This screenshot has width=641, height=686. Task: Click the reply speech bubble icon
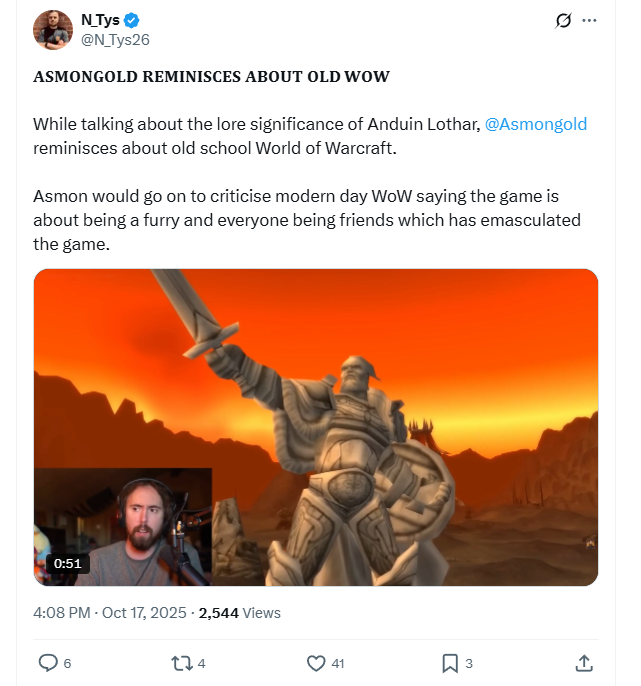(x=48, y=663)
